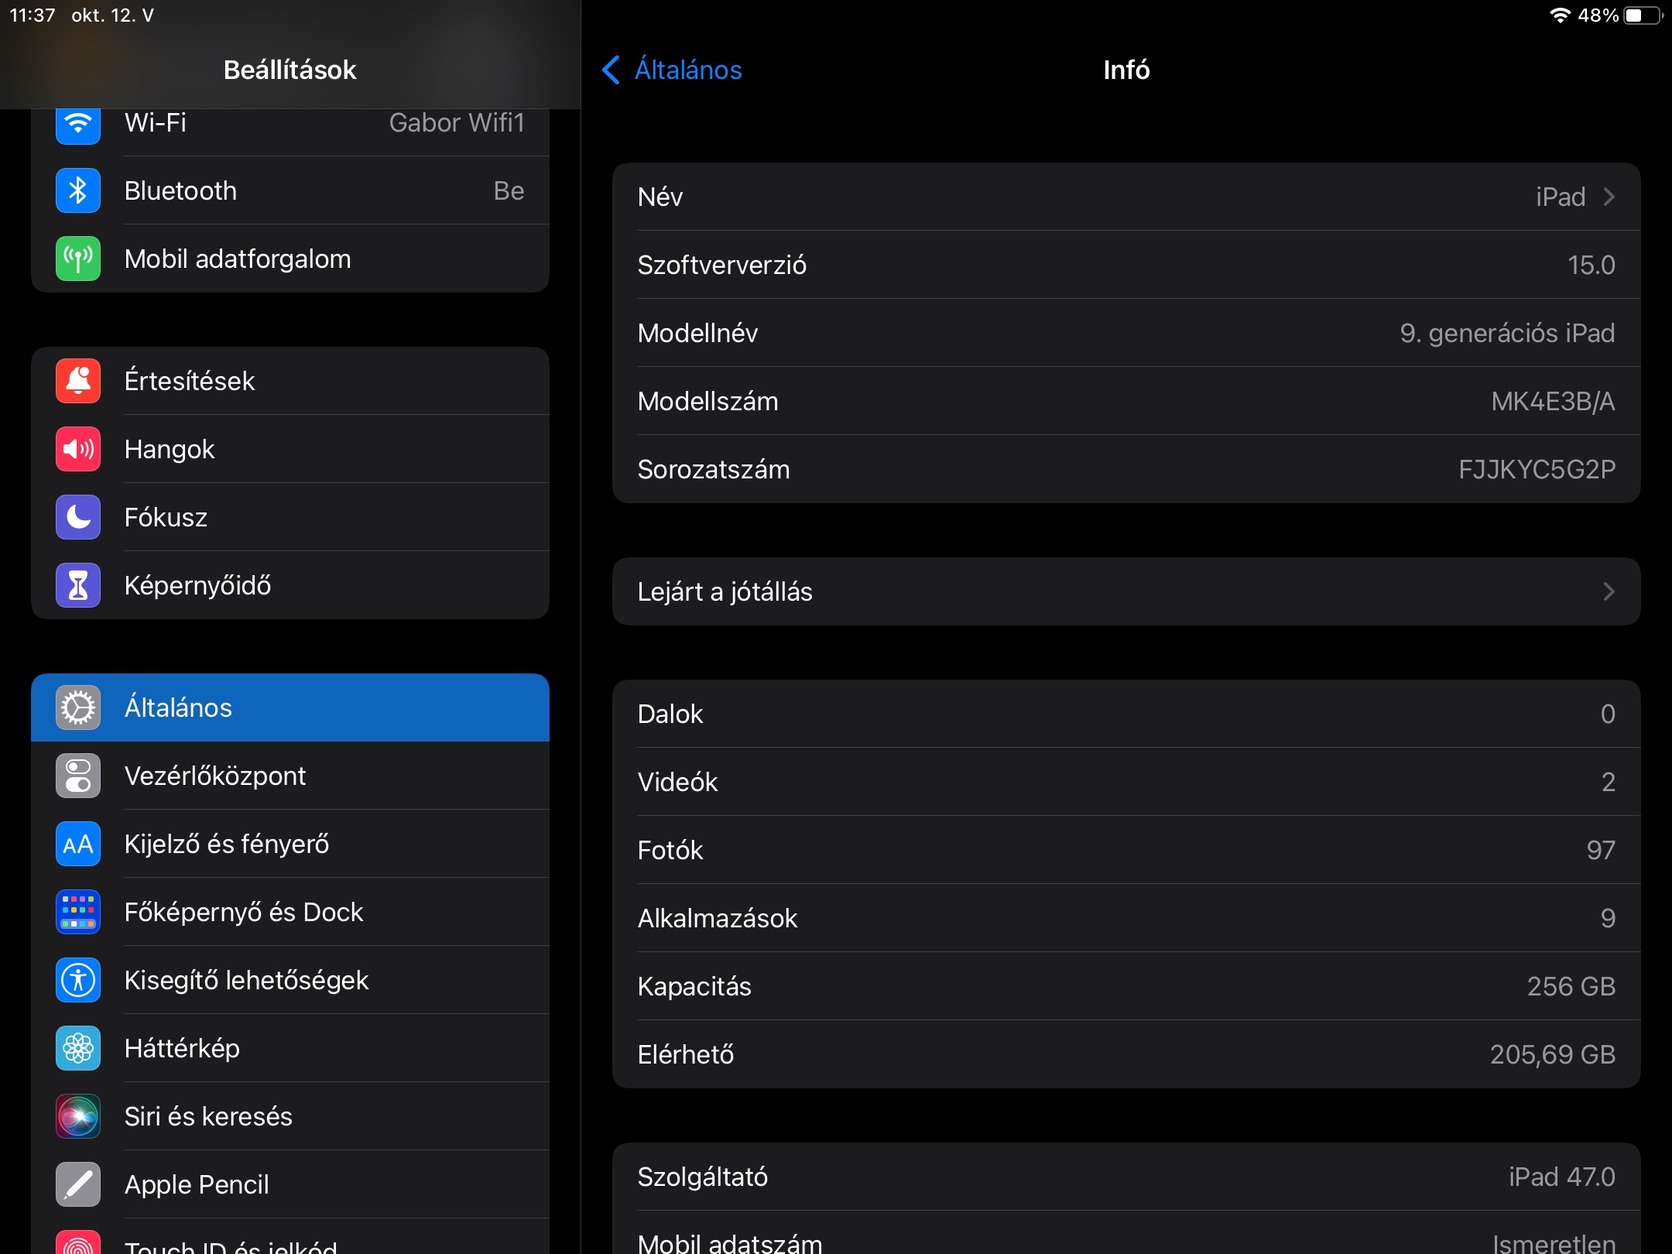Tap the Siri és keresés icon
Screen dimensions: 1672x1254
(78, 1116)
